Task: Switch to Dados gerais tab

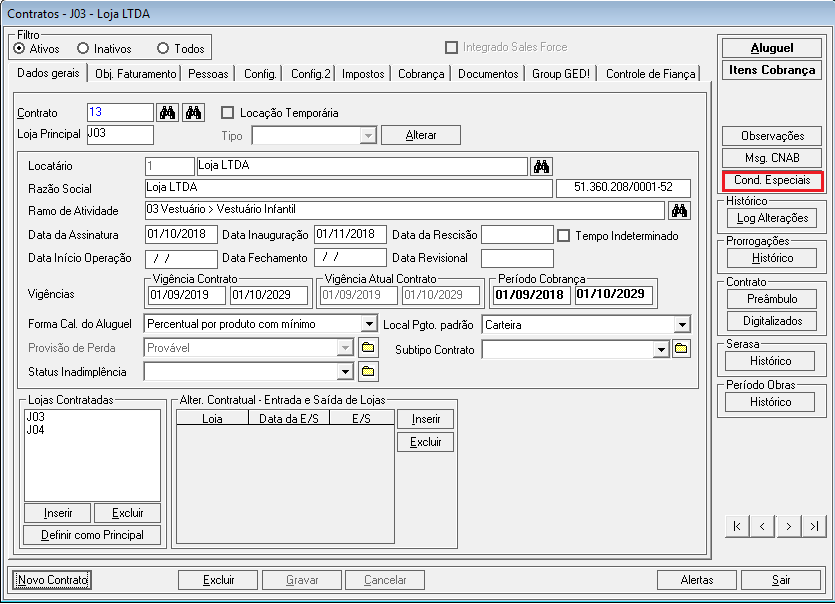Action: [48, 73]
